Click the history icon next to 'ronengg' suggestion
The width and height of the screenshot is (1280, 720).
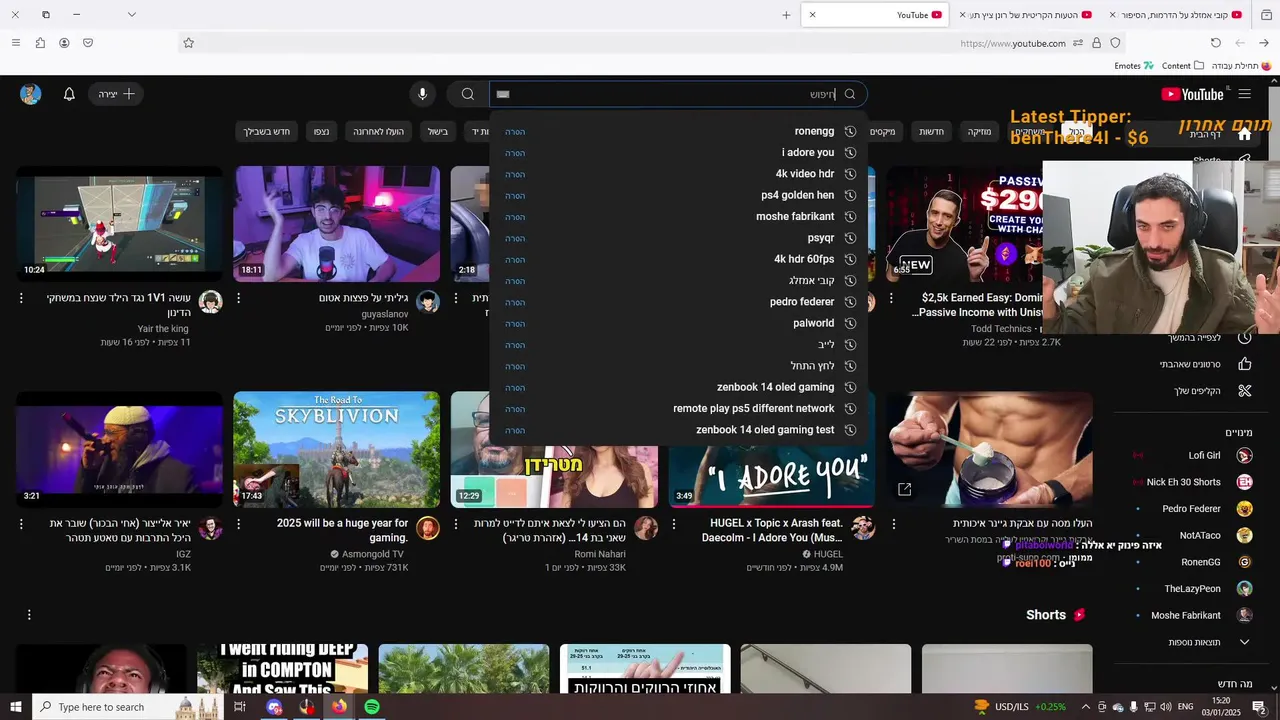(x=850, y=131)
